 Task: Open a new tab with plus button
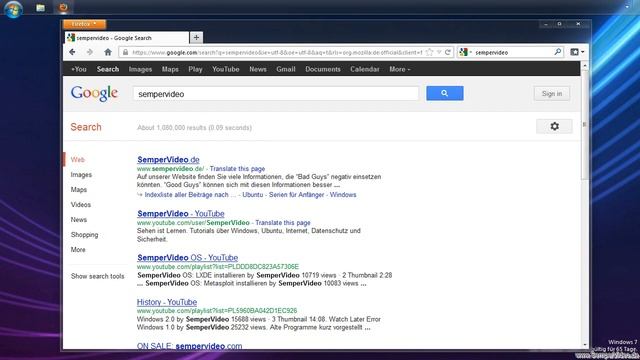click(x=196, y=38)
